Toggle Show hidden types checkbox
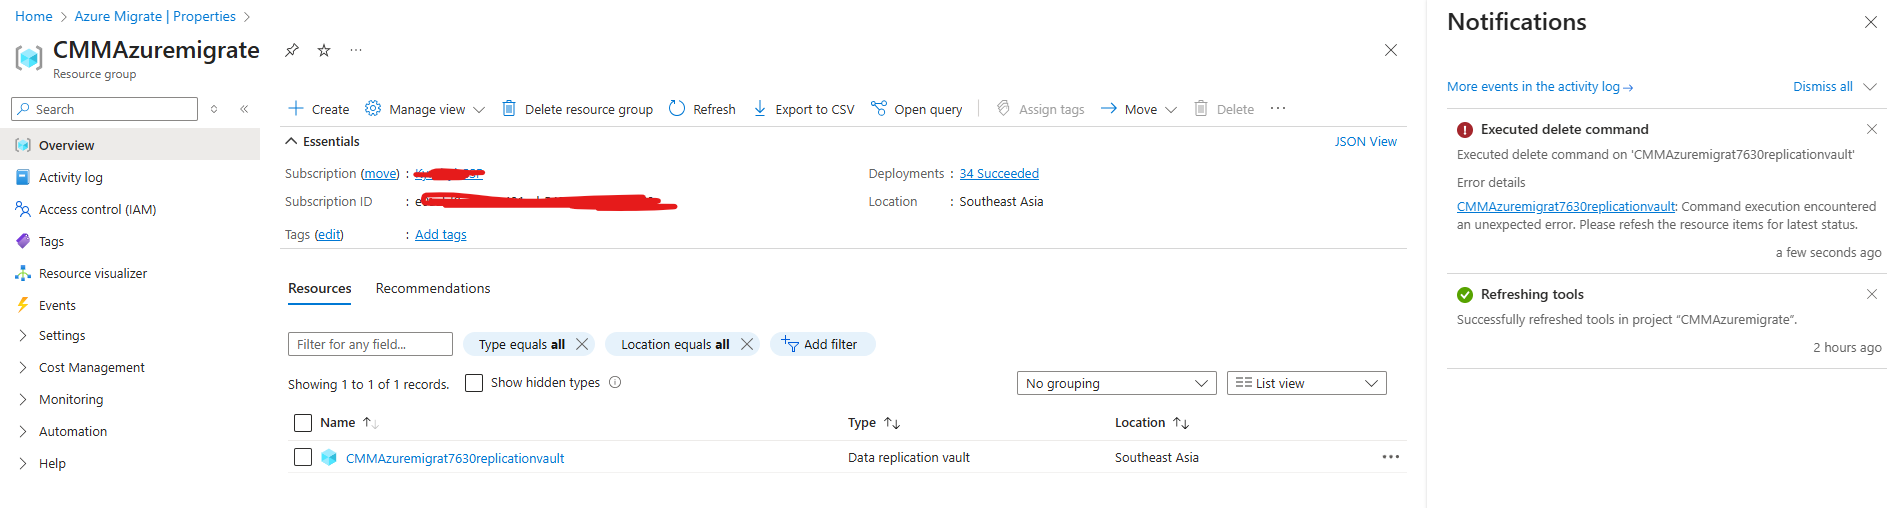The image size is (1897, 508). coord(474,383)
